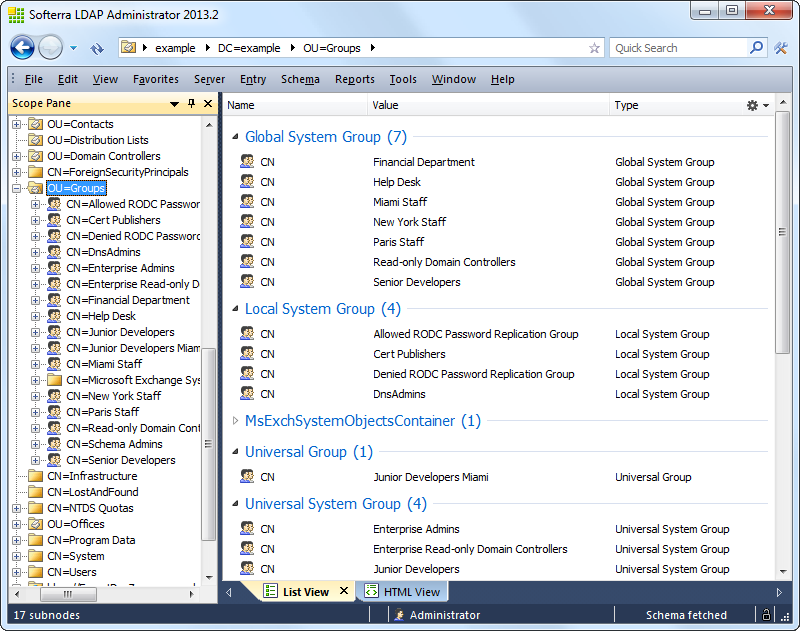Click the group icon for Enterprise Admins row
The width and height of the screenshot is (800, 631).
(x=247, y=528)
